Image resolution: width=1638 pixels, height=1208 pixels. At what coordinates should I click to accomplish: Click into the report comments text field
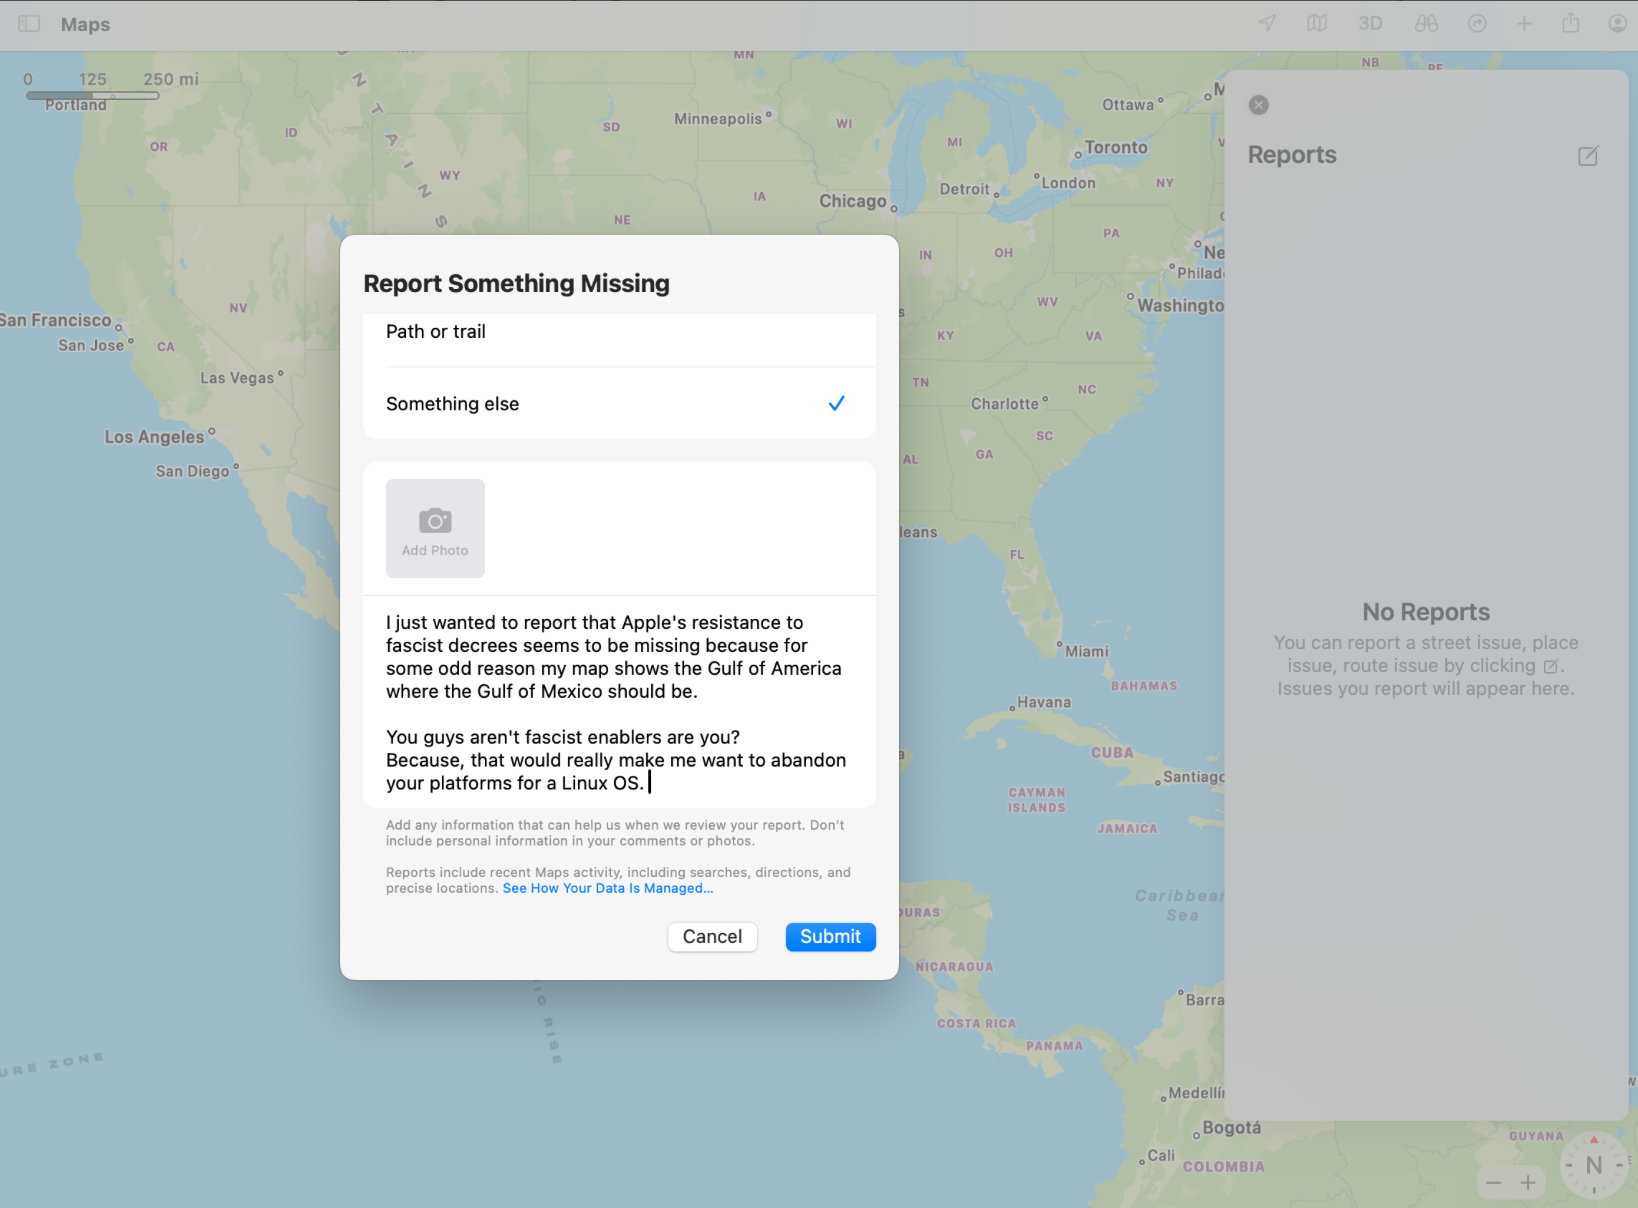point(619,702)
